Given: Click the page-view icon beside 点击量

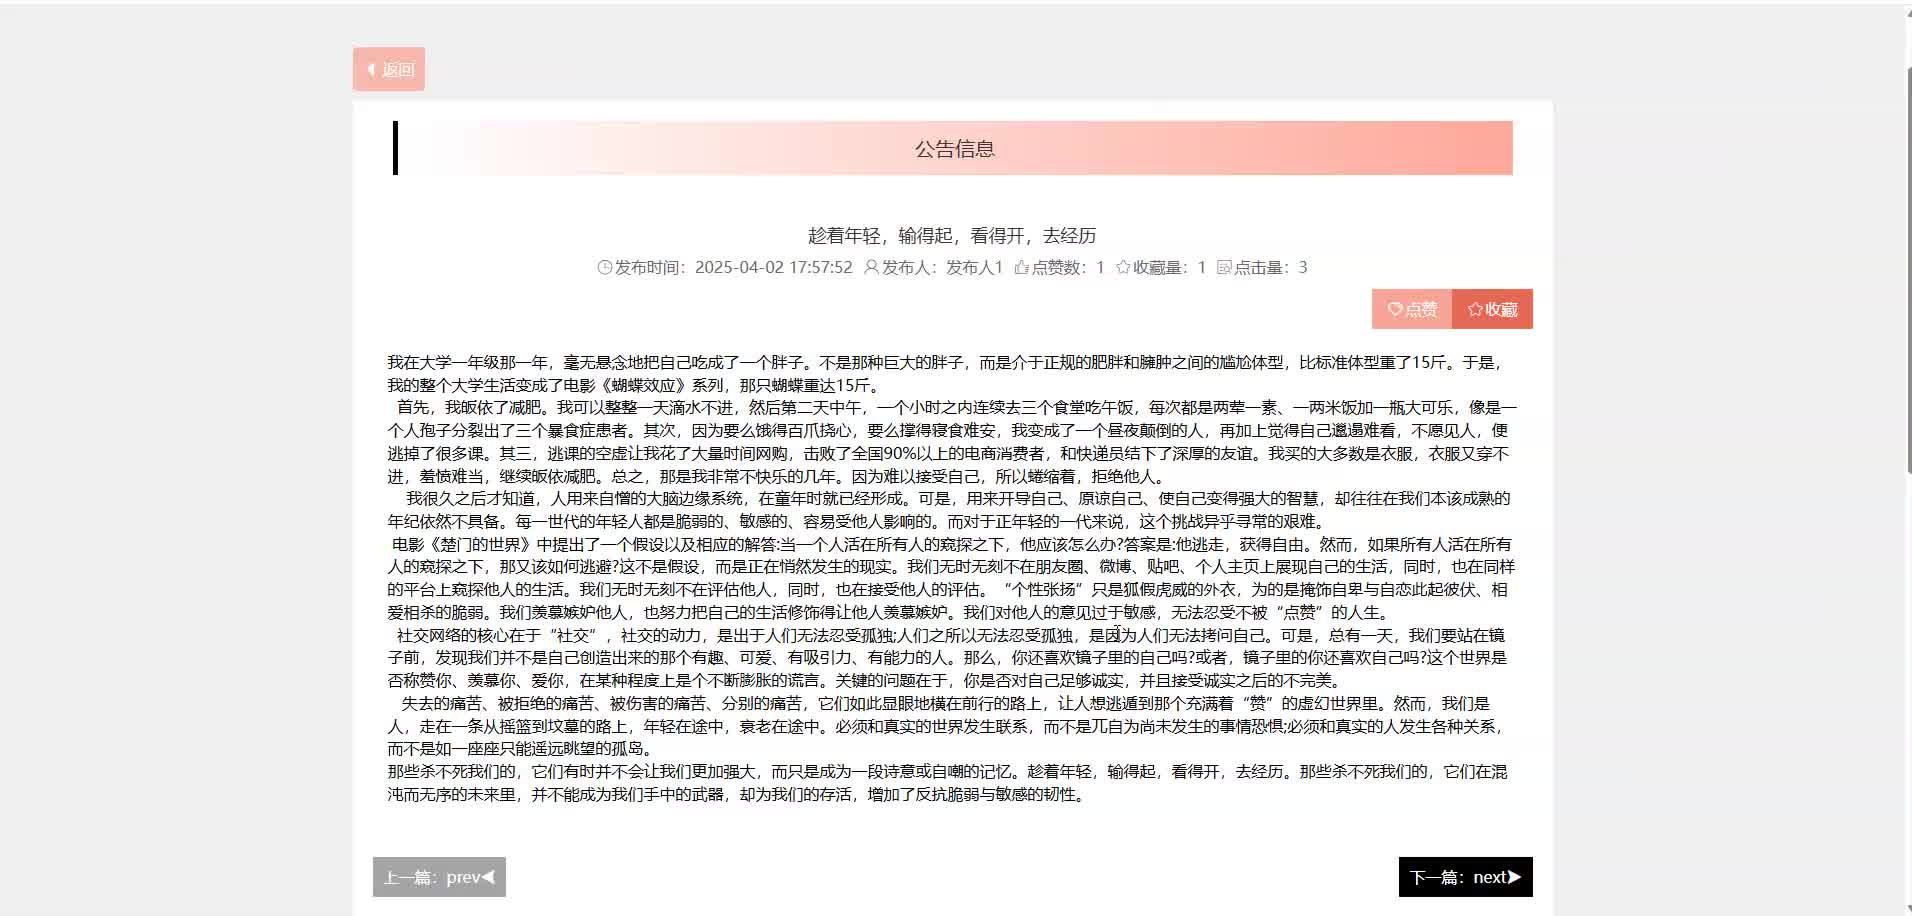Looking at the screenshot, I should coord(1224,268).
